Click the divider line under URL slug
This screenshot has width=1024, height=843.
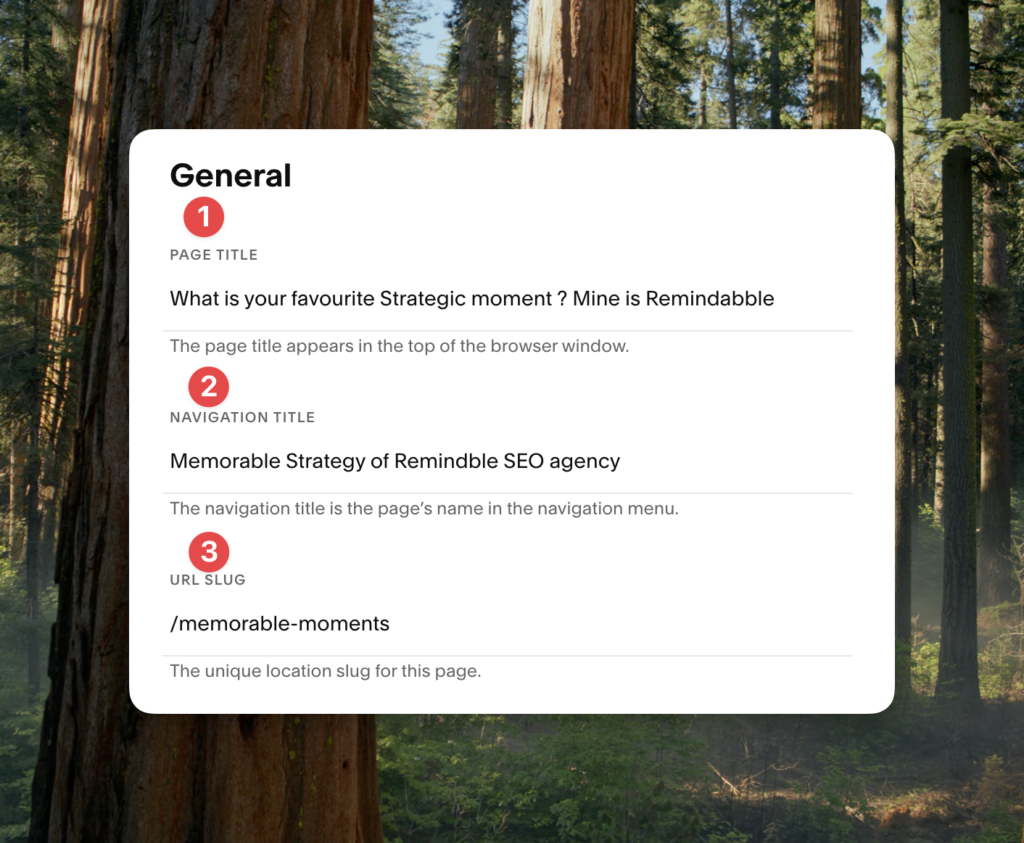coord(507,656)
